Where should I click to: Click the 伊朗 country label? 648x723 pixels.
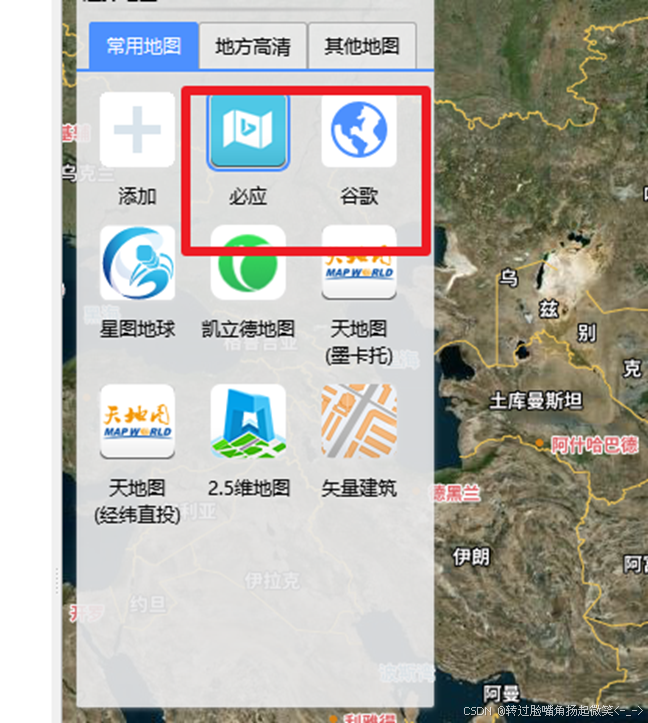click(471, 557)
